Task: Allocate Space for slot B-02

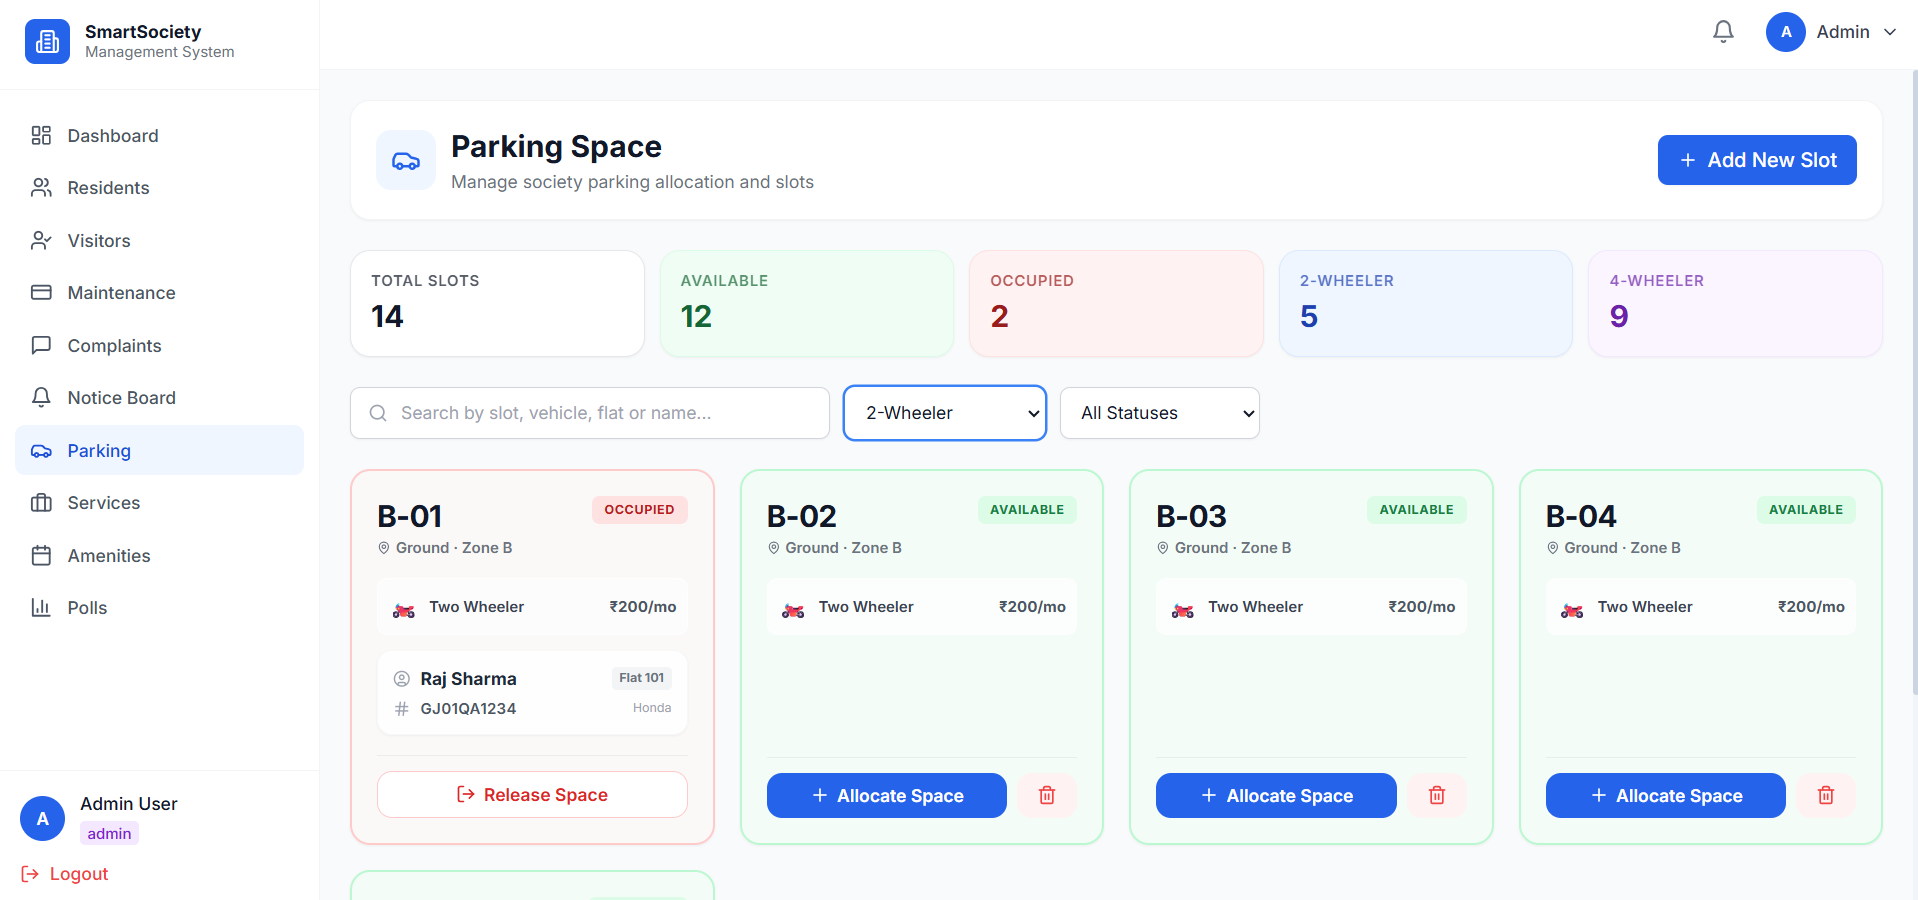Action: point(887,795)
